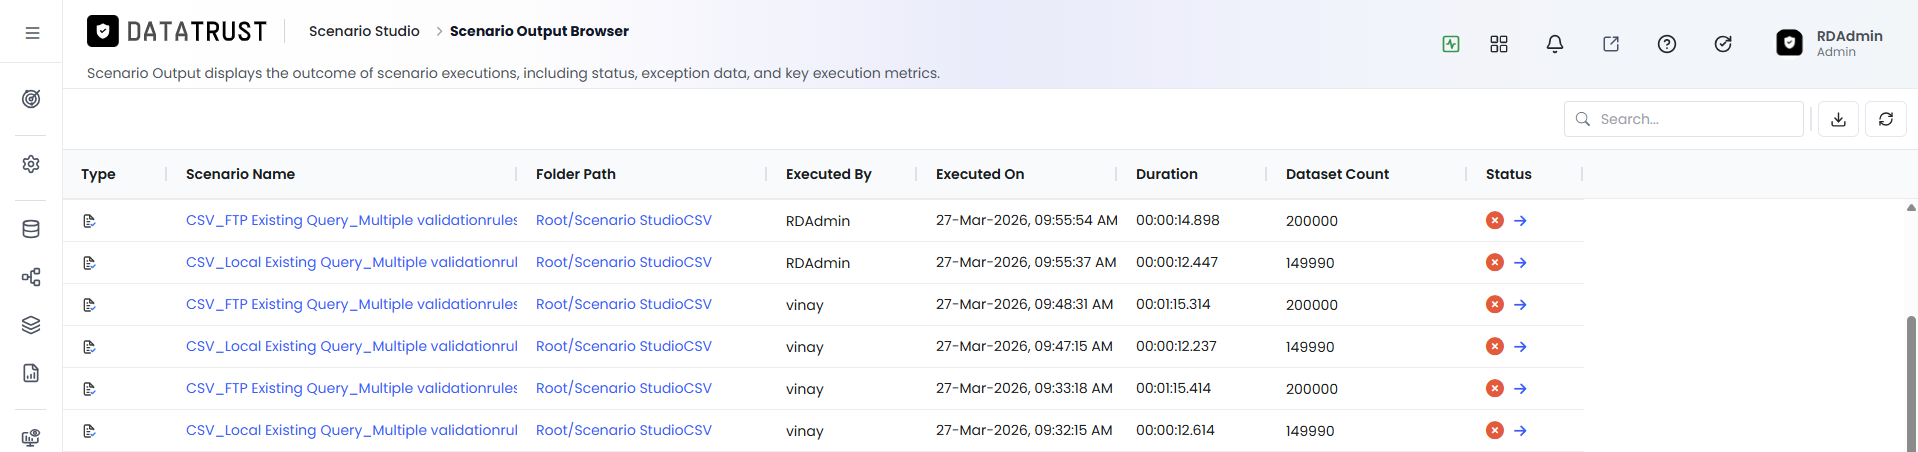Open CSV_FTP scenario executed 09:48:31 AM

(351, 304)
